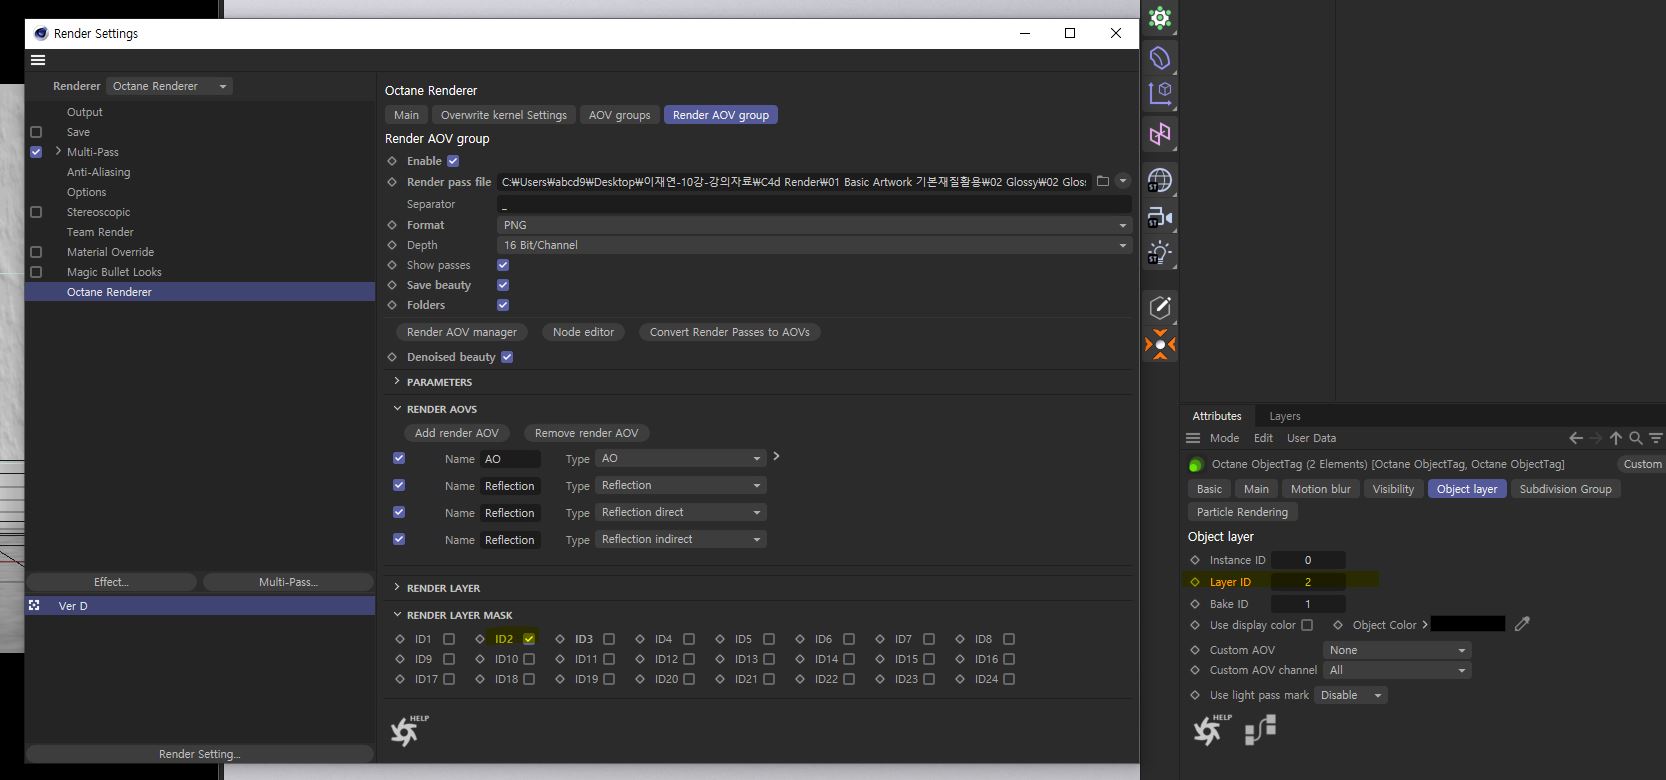Click the Attributes filter icon

[x=1656, y=438]
